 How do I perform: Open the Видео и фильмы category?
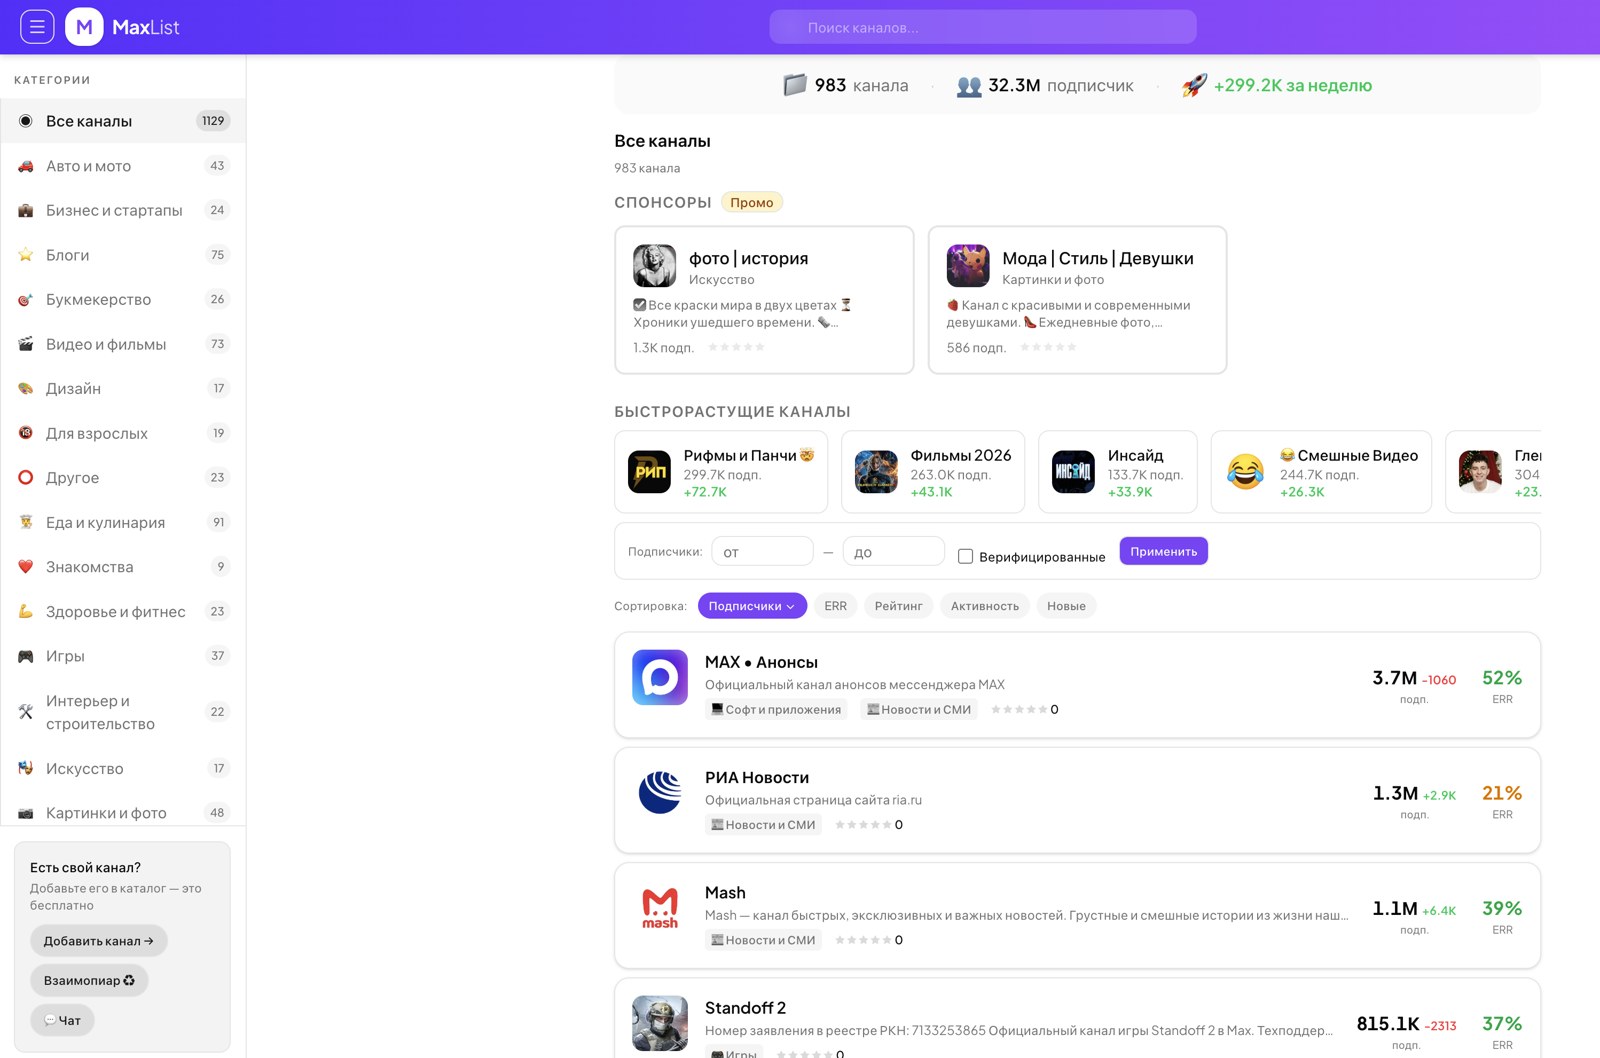click(123, 344)
